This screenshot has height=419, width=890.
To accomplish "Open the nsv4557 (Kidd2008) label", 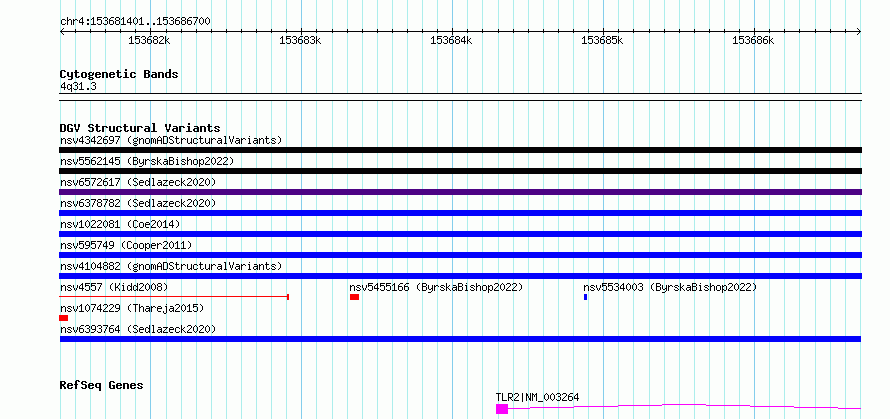I will [x=114, y=287].
